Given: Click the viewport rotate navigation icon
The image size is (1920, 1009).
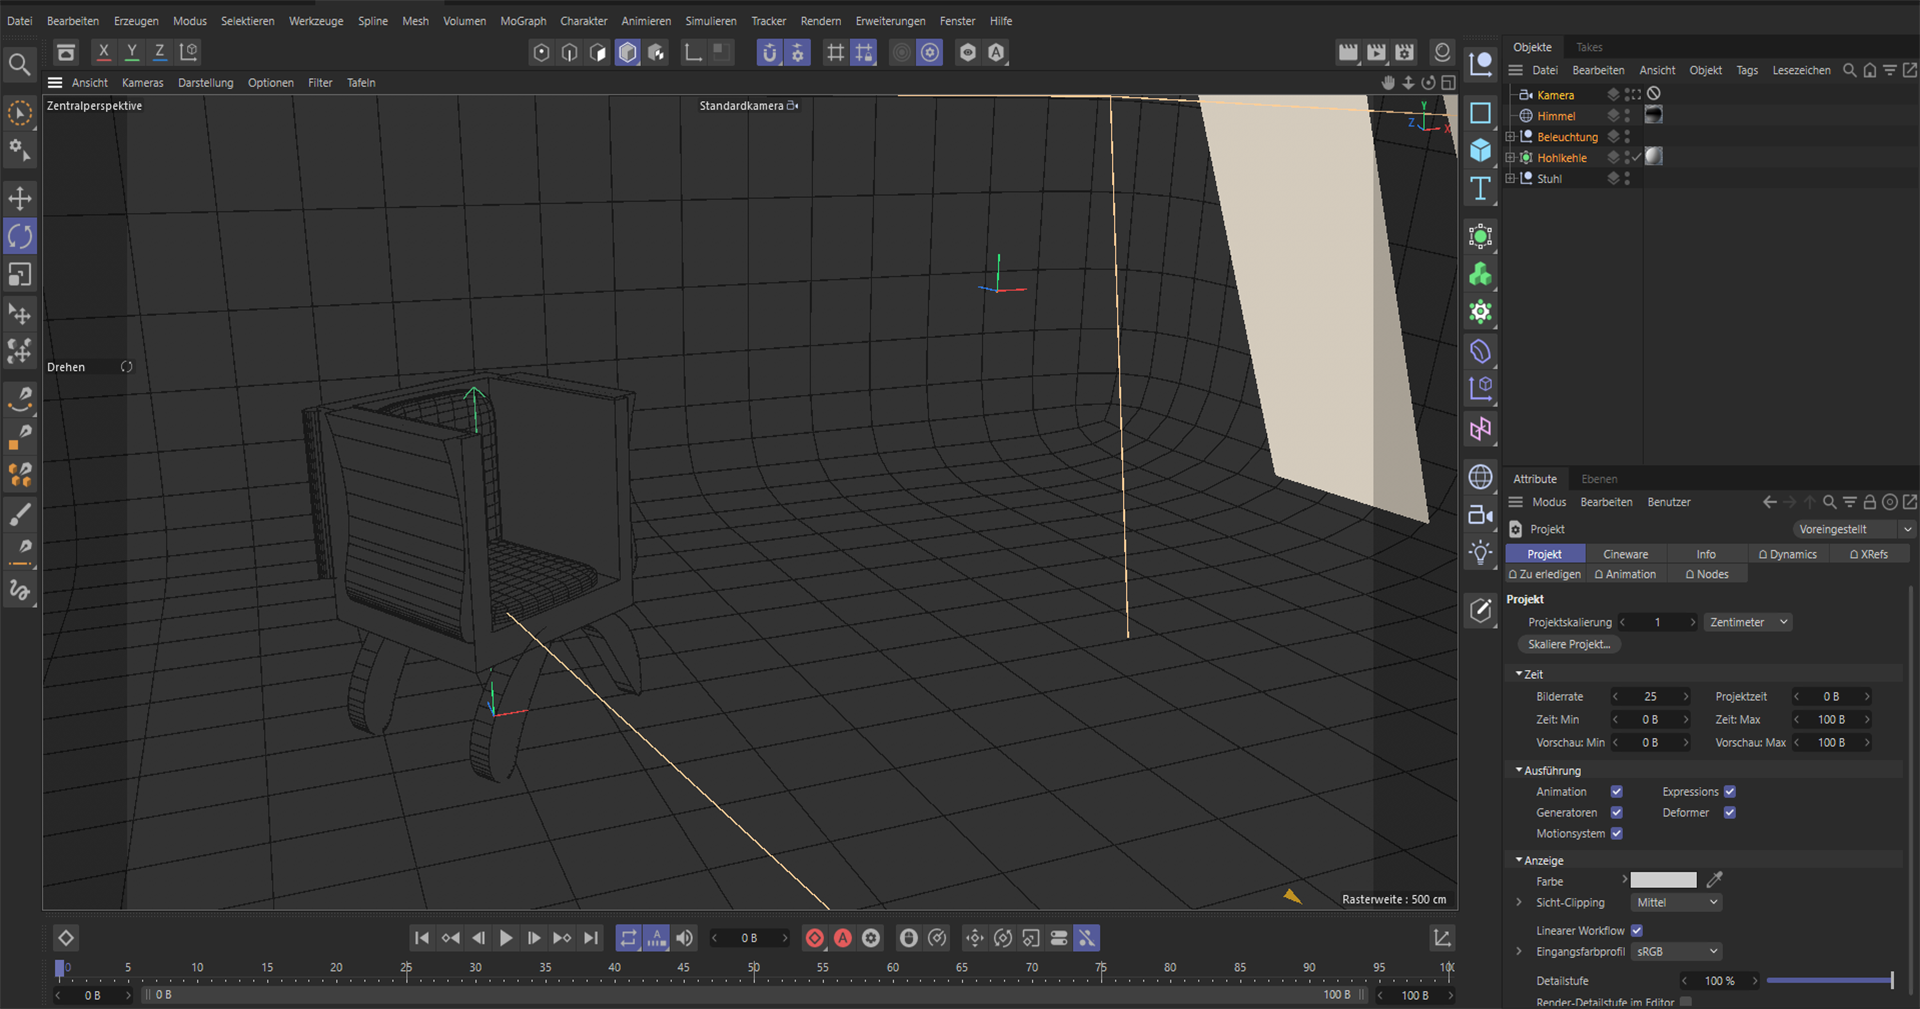Looking at the screenshot, I should [x=1428, y=83].
